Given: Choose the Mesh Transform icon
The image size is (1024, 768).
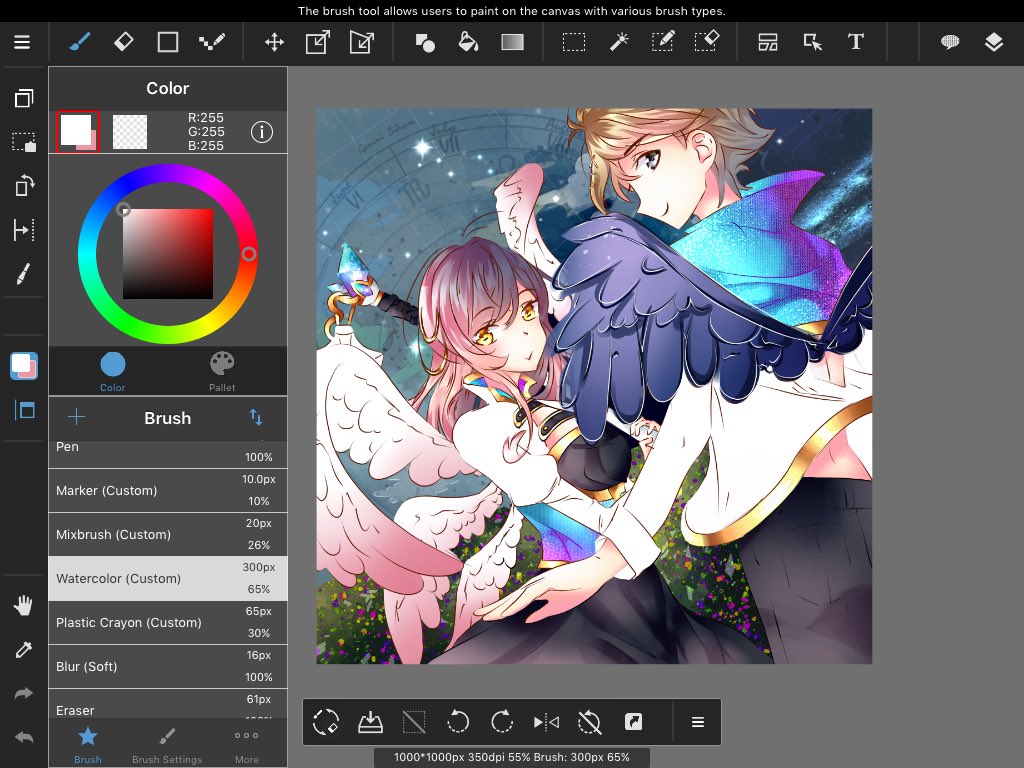Looking at the screenshot, I should (x=361, y=42).
